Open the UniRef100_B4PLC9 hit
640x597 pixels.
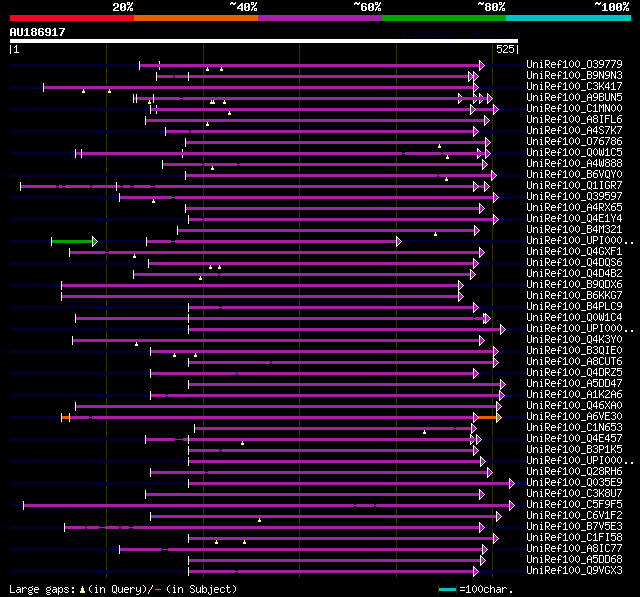tap(574, 307)
